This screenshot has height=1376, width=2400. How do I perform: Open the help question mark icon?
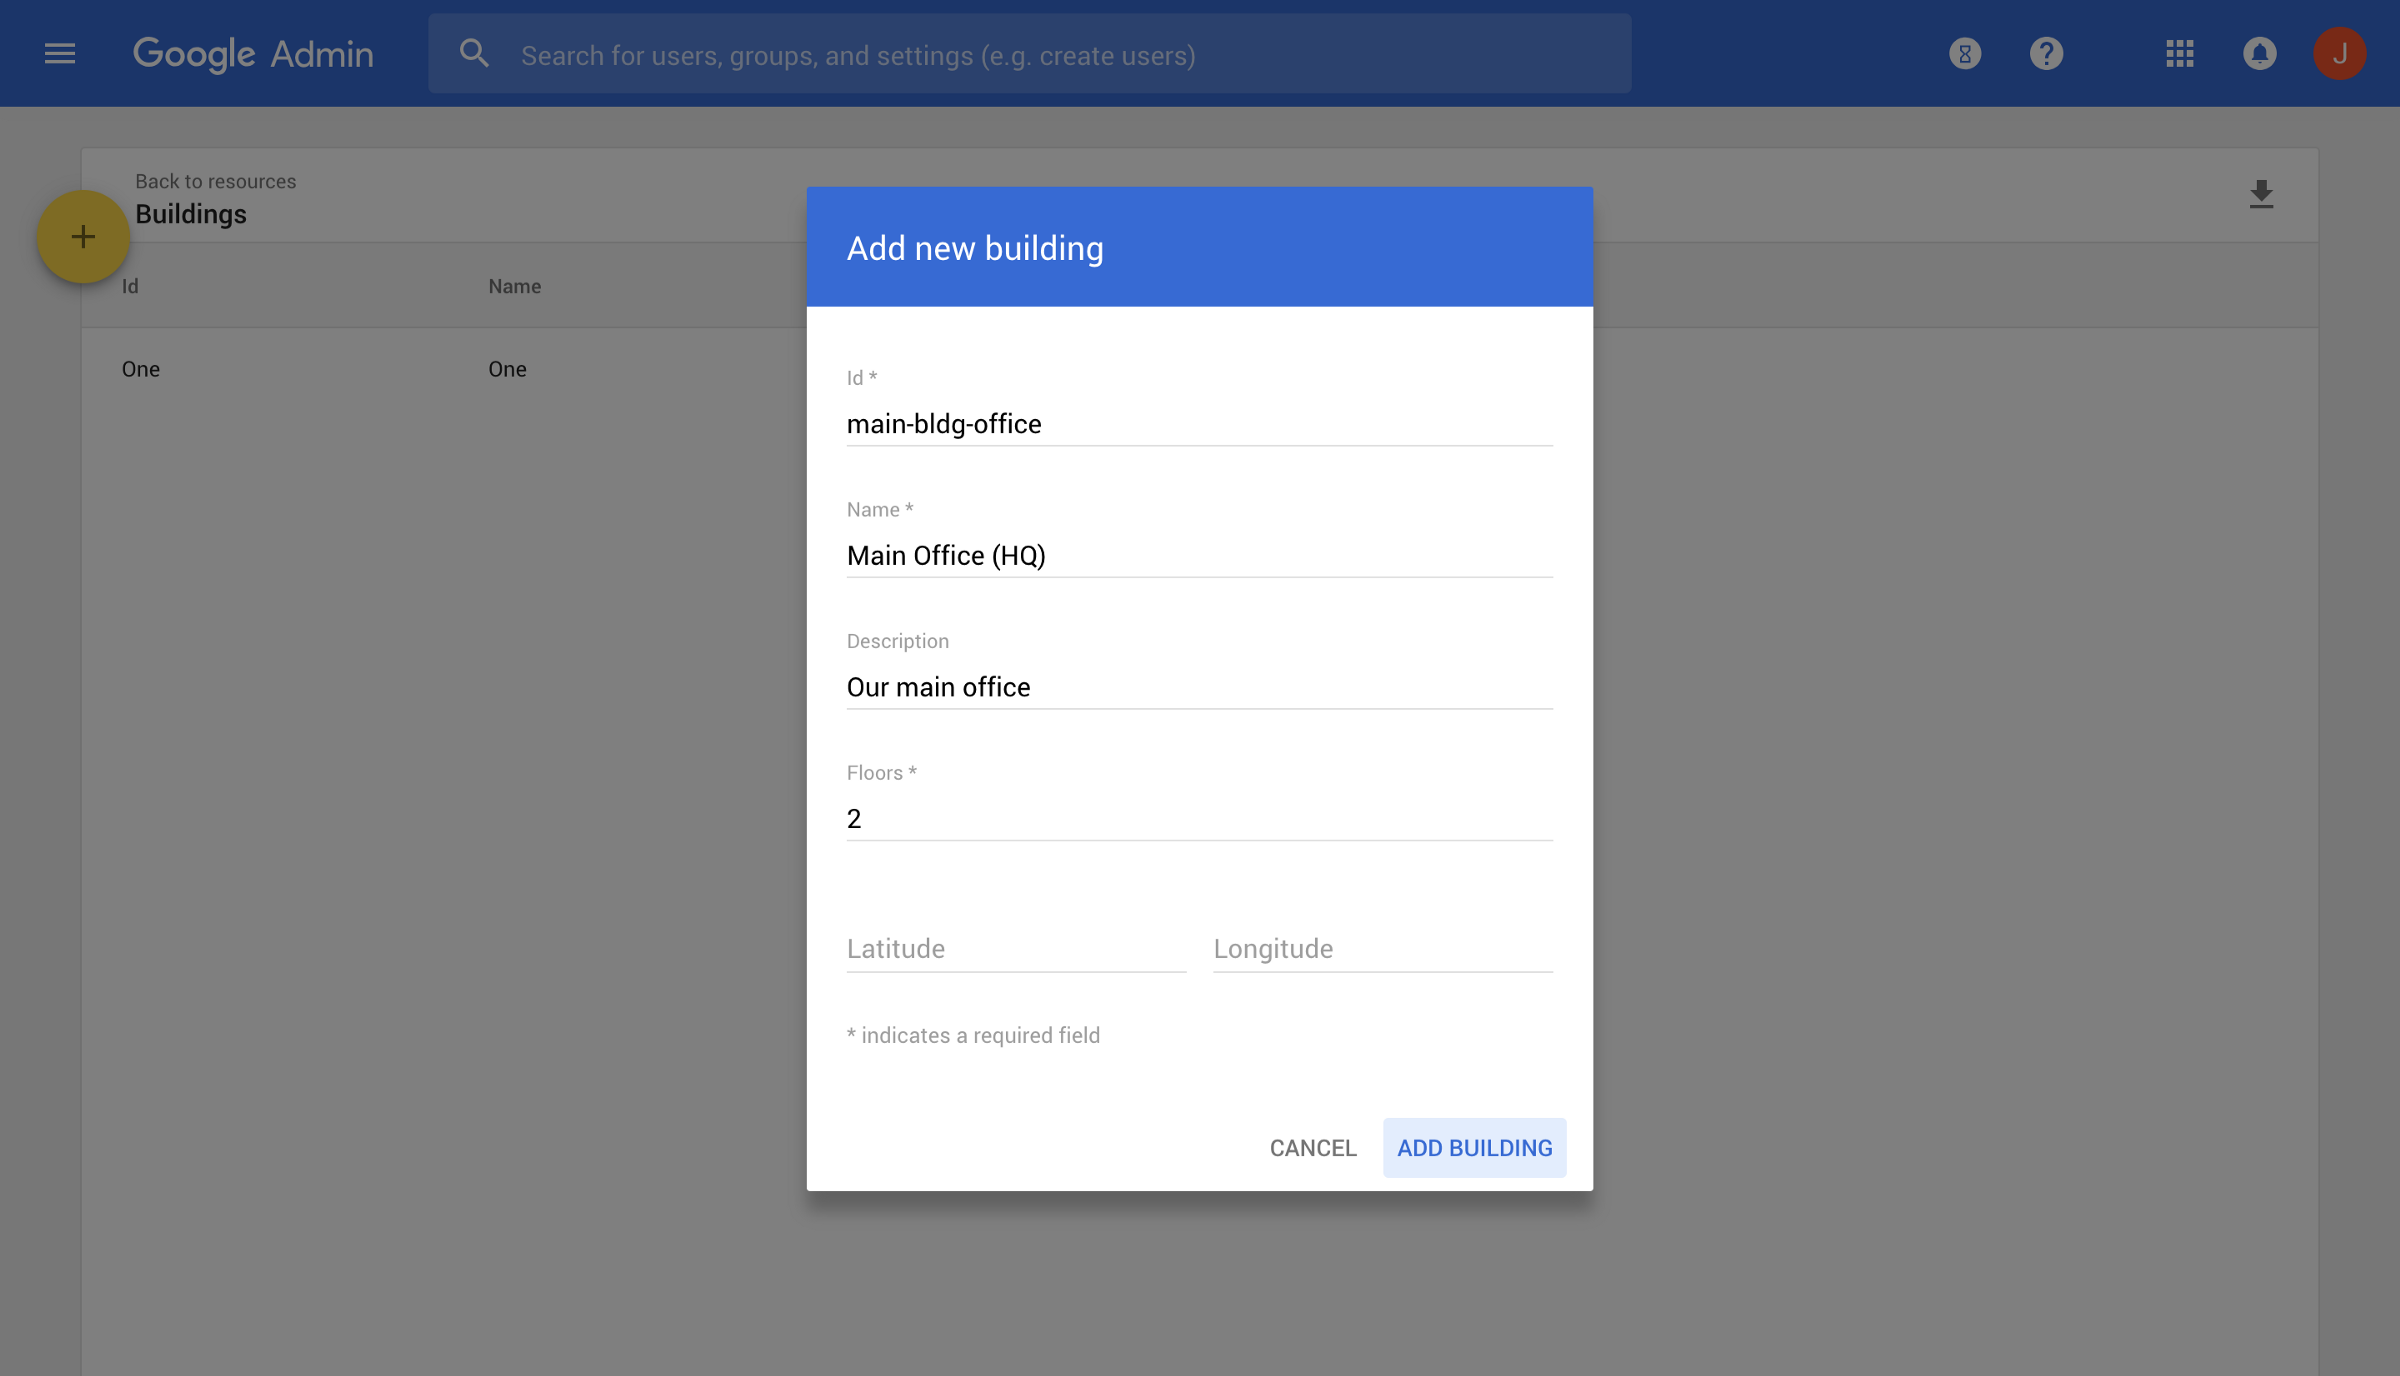click(x=2046, y=54)
